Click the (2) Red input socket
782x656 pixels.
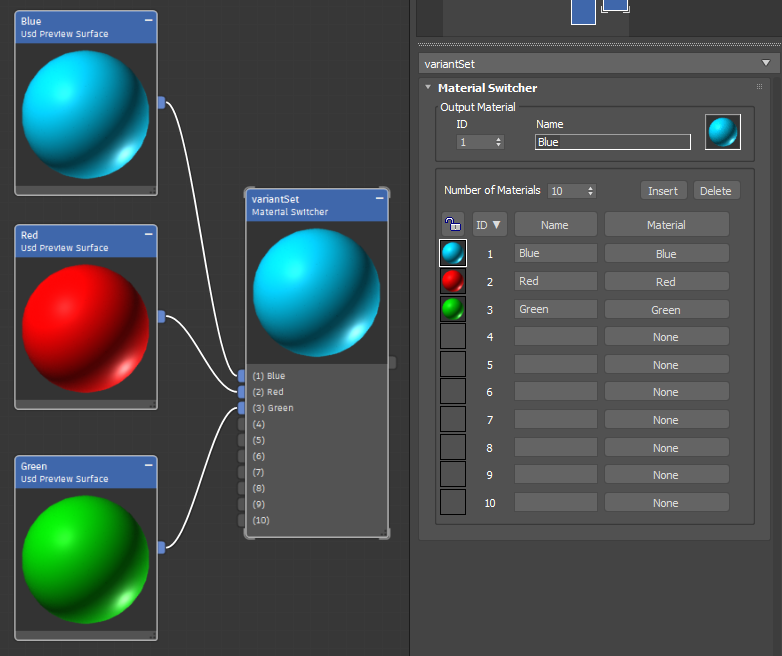[x=241, y=392]
